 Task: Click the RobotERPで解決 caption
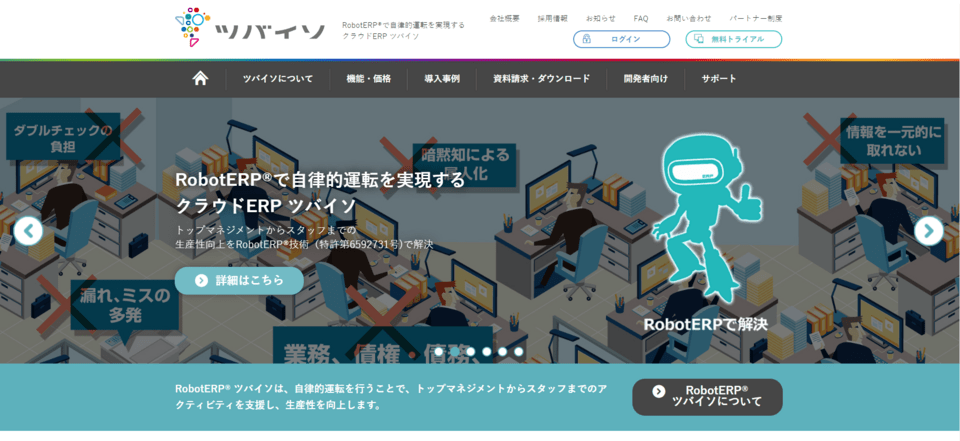click(x=705, y=325)
